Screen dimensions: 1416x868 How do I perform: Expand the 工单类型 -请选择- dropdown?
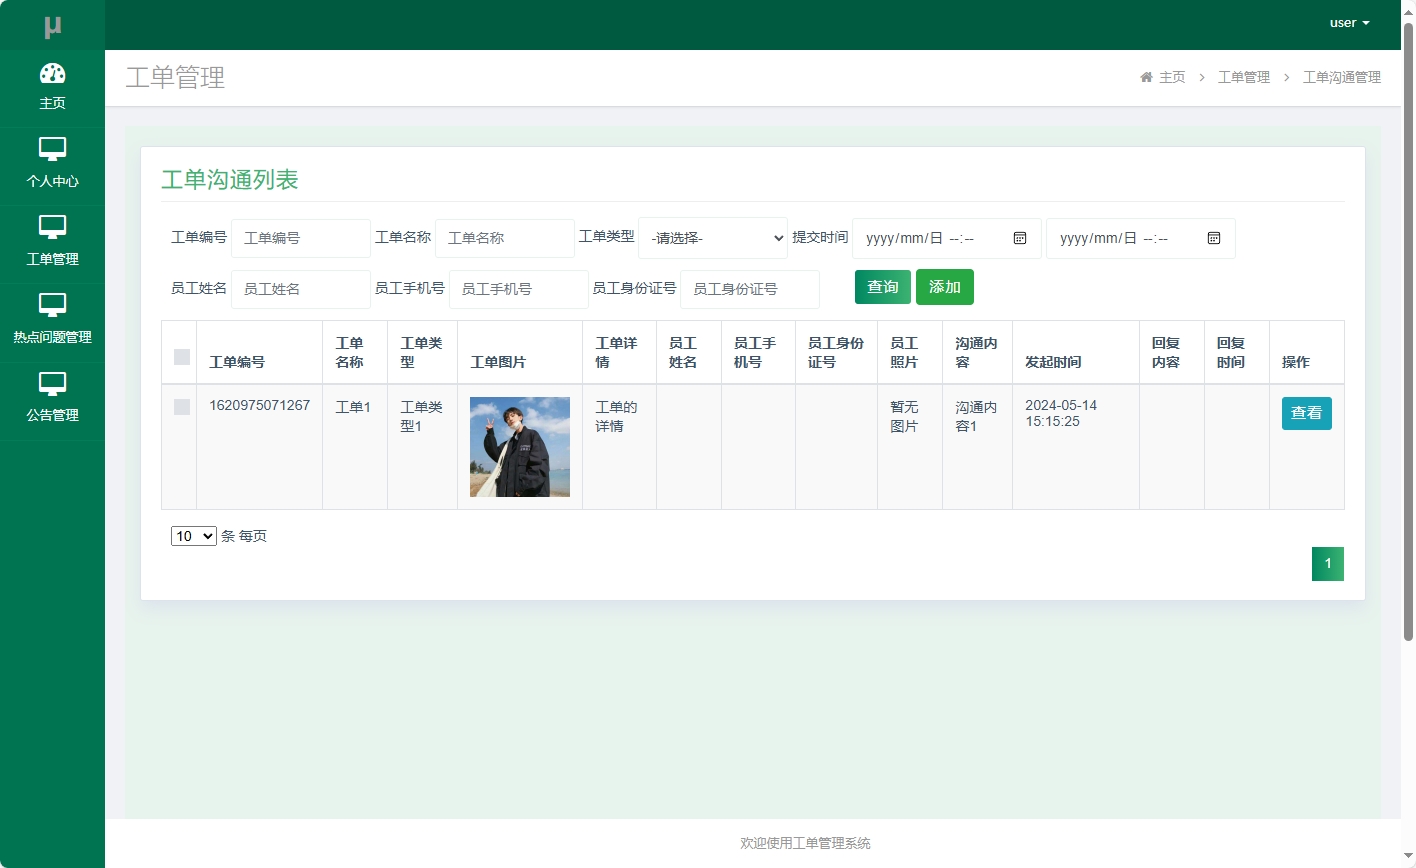[712, 238]
